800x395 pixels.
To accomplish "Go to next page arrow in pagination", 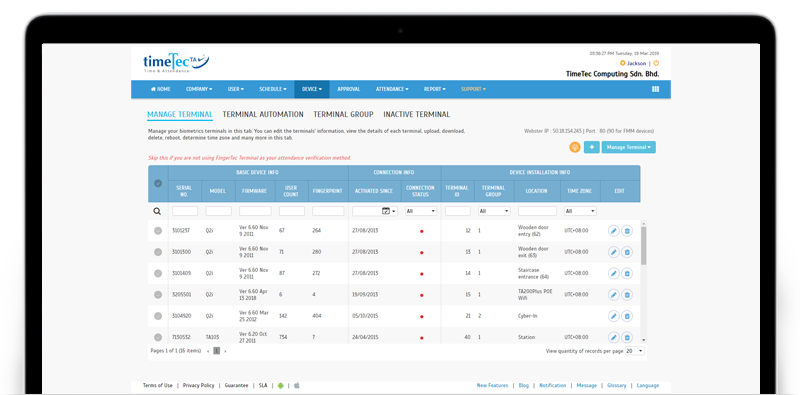I will click(226, 351).
